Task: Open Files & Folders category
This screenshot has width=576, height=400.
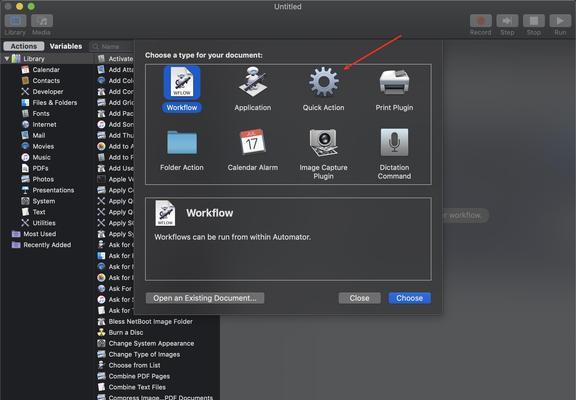Action: pyautogui.click(x=55, y=102)
